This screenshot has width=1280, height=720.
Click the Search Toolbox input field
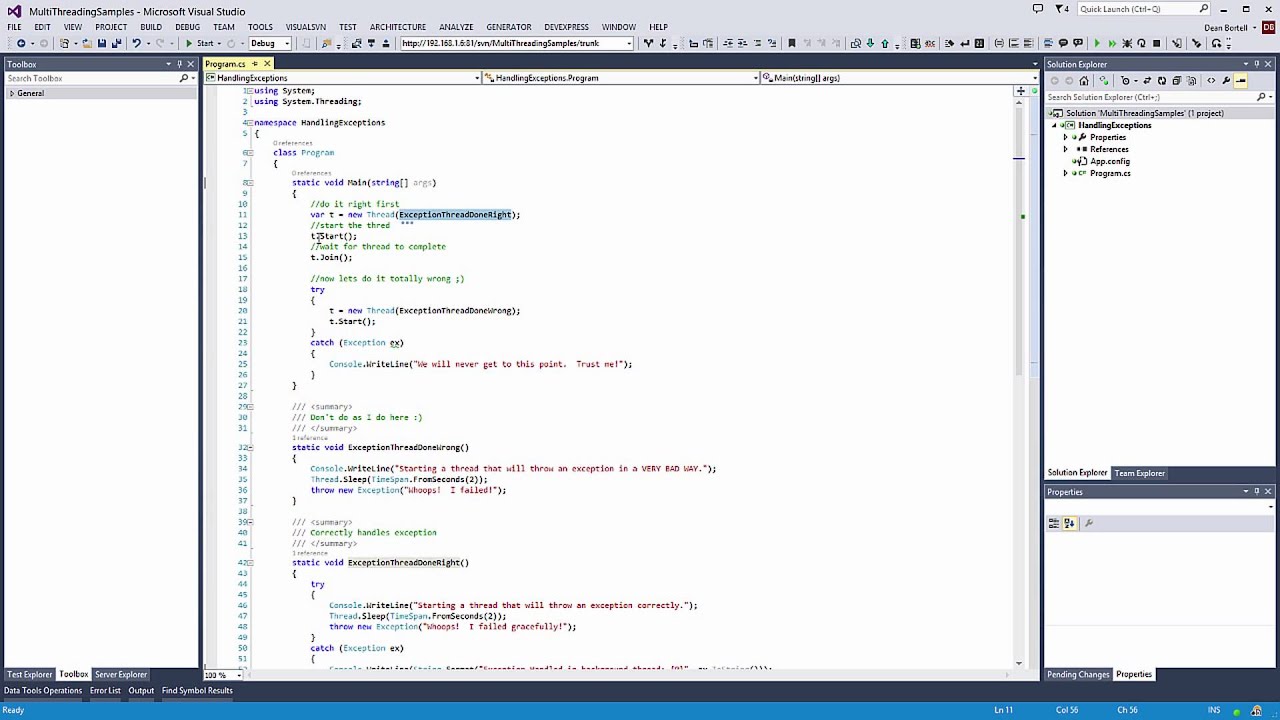coord(93,78)
